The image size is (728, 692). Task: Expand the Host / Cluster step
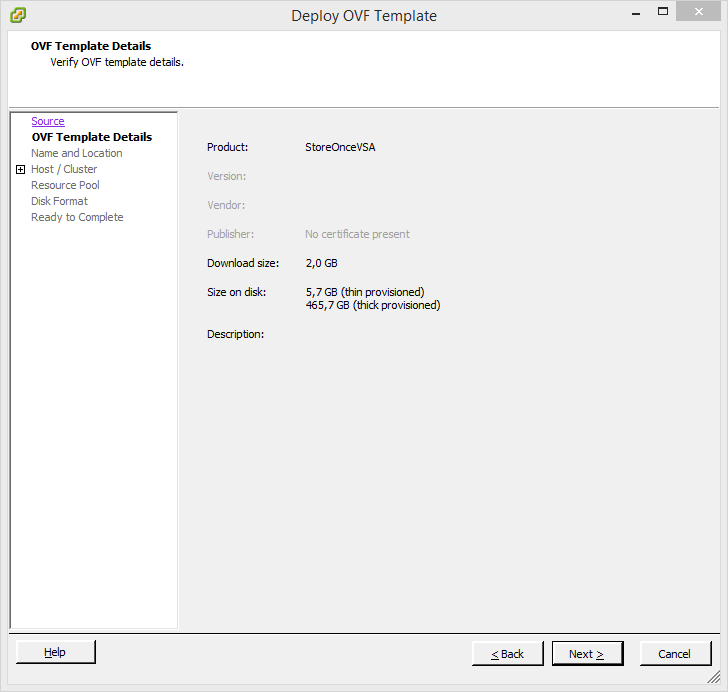tap(20, 170)
